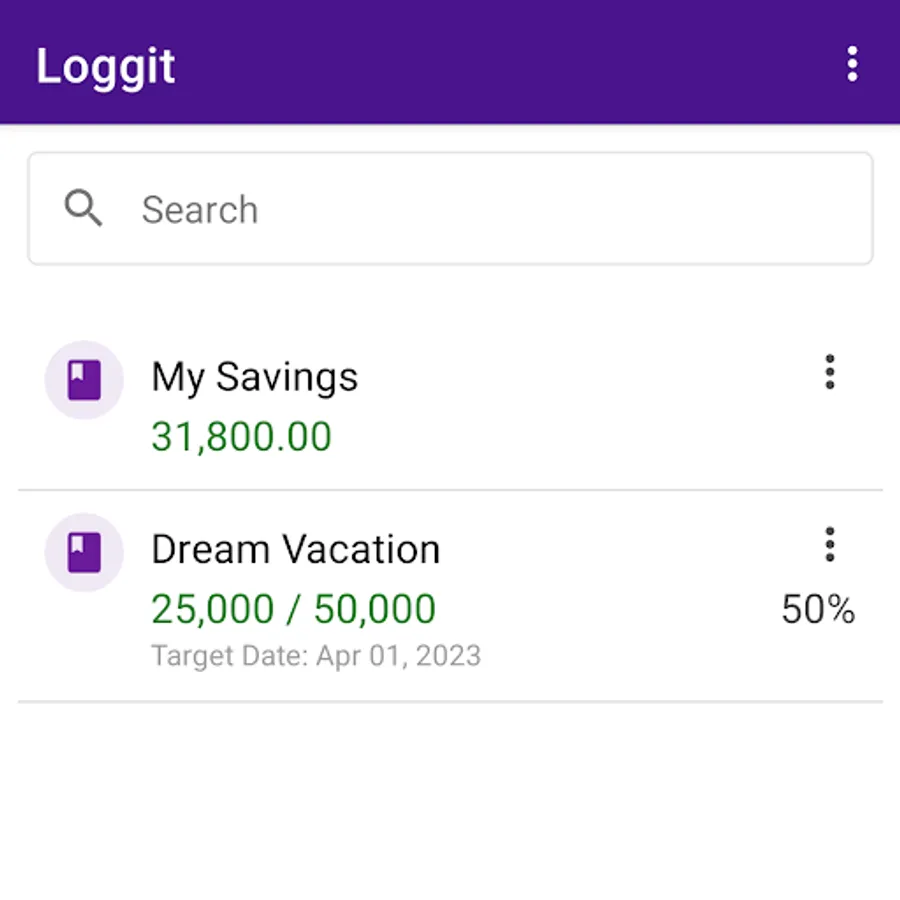Click the 50,000 goal target amount
The width and height of the screenshot is (900, 900).
click(x=375, y=609)
